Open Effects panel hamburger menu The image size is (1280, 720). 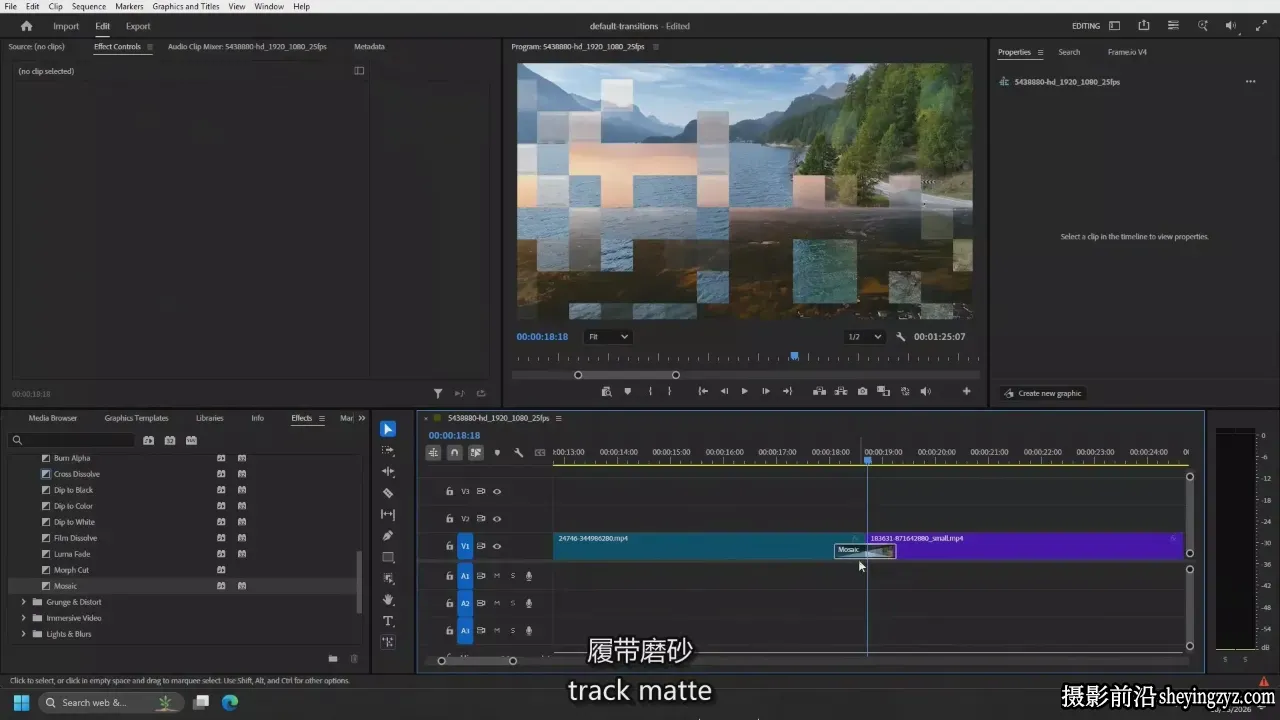[322, 418]
